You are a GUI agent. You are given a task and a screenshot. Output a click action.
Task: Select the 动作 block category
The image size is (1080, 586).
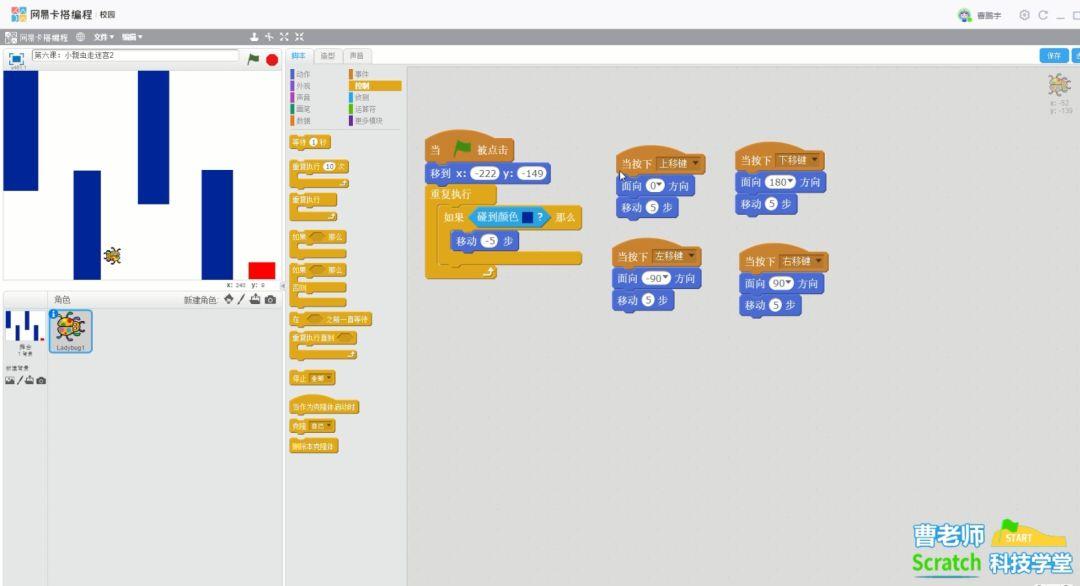tap(302, 74)
